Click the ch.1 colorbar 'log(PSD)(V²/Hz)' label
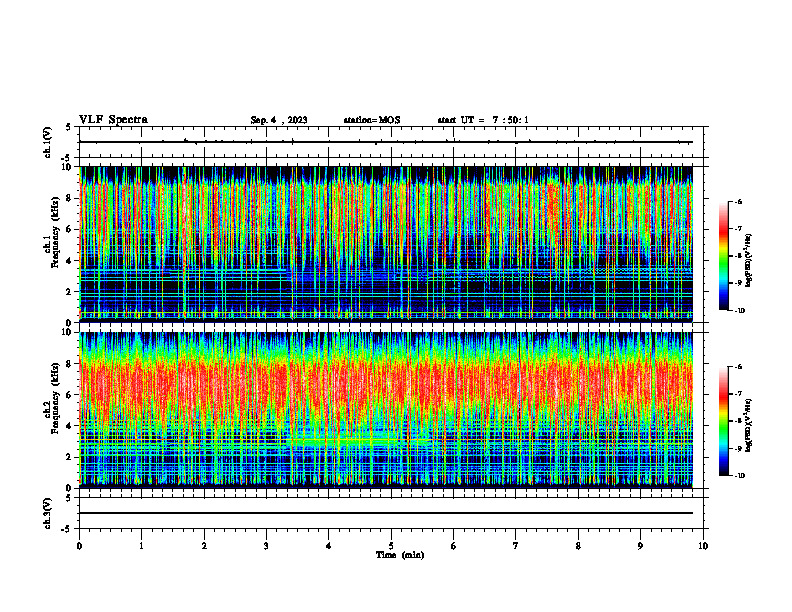The width and height of the screenshot is (792, 612). [x=749, y=261]
